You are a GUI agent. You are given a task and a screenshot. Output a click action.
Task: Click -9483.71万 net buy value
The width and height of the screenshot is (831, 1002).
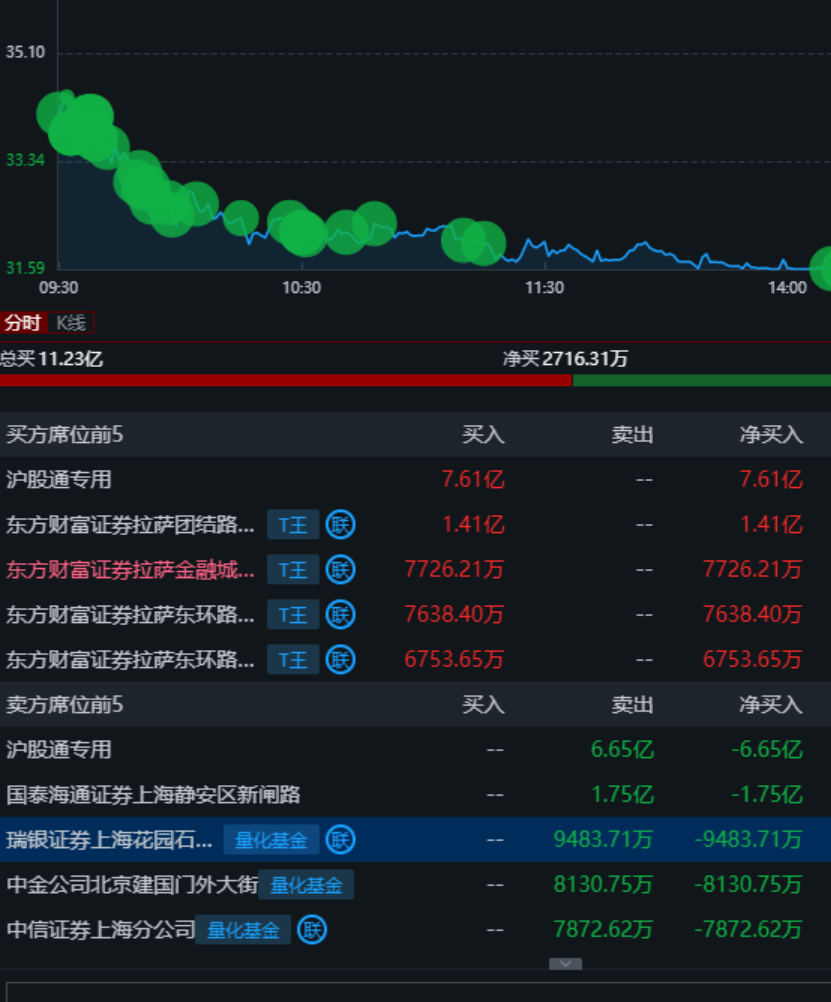(748, 840)
